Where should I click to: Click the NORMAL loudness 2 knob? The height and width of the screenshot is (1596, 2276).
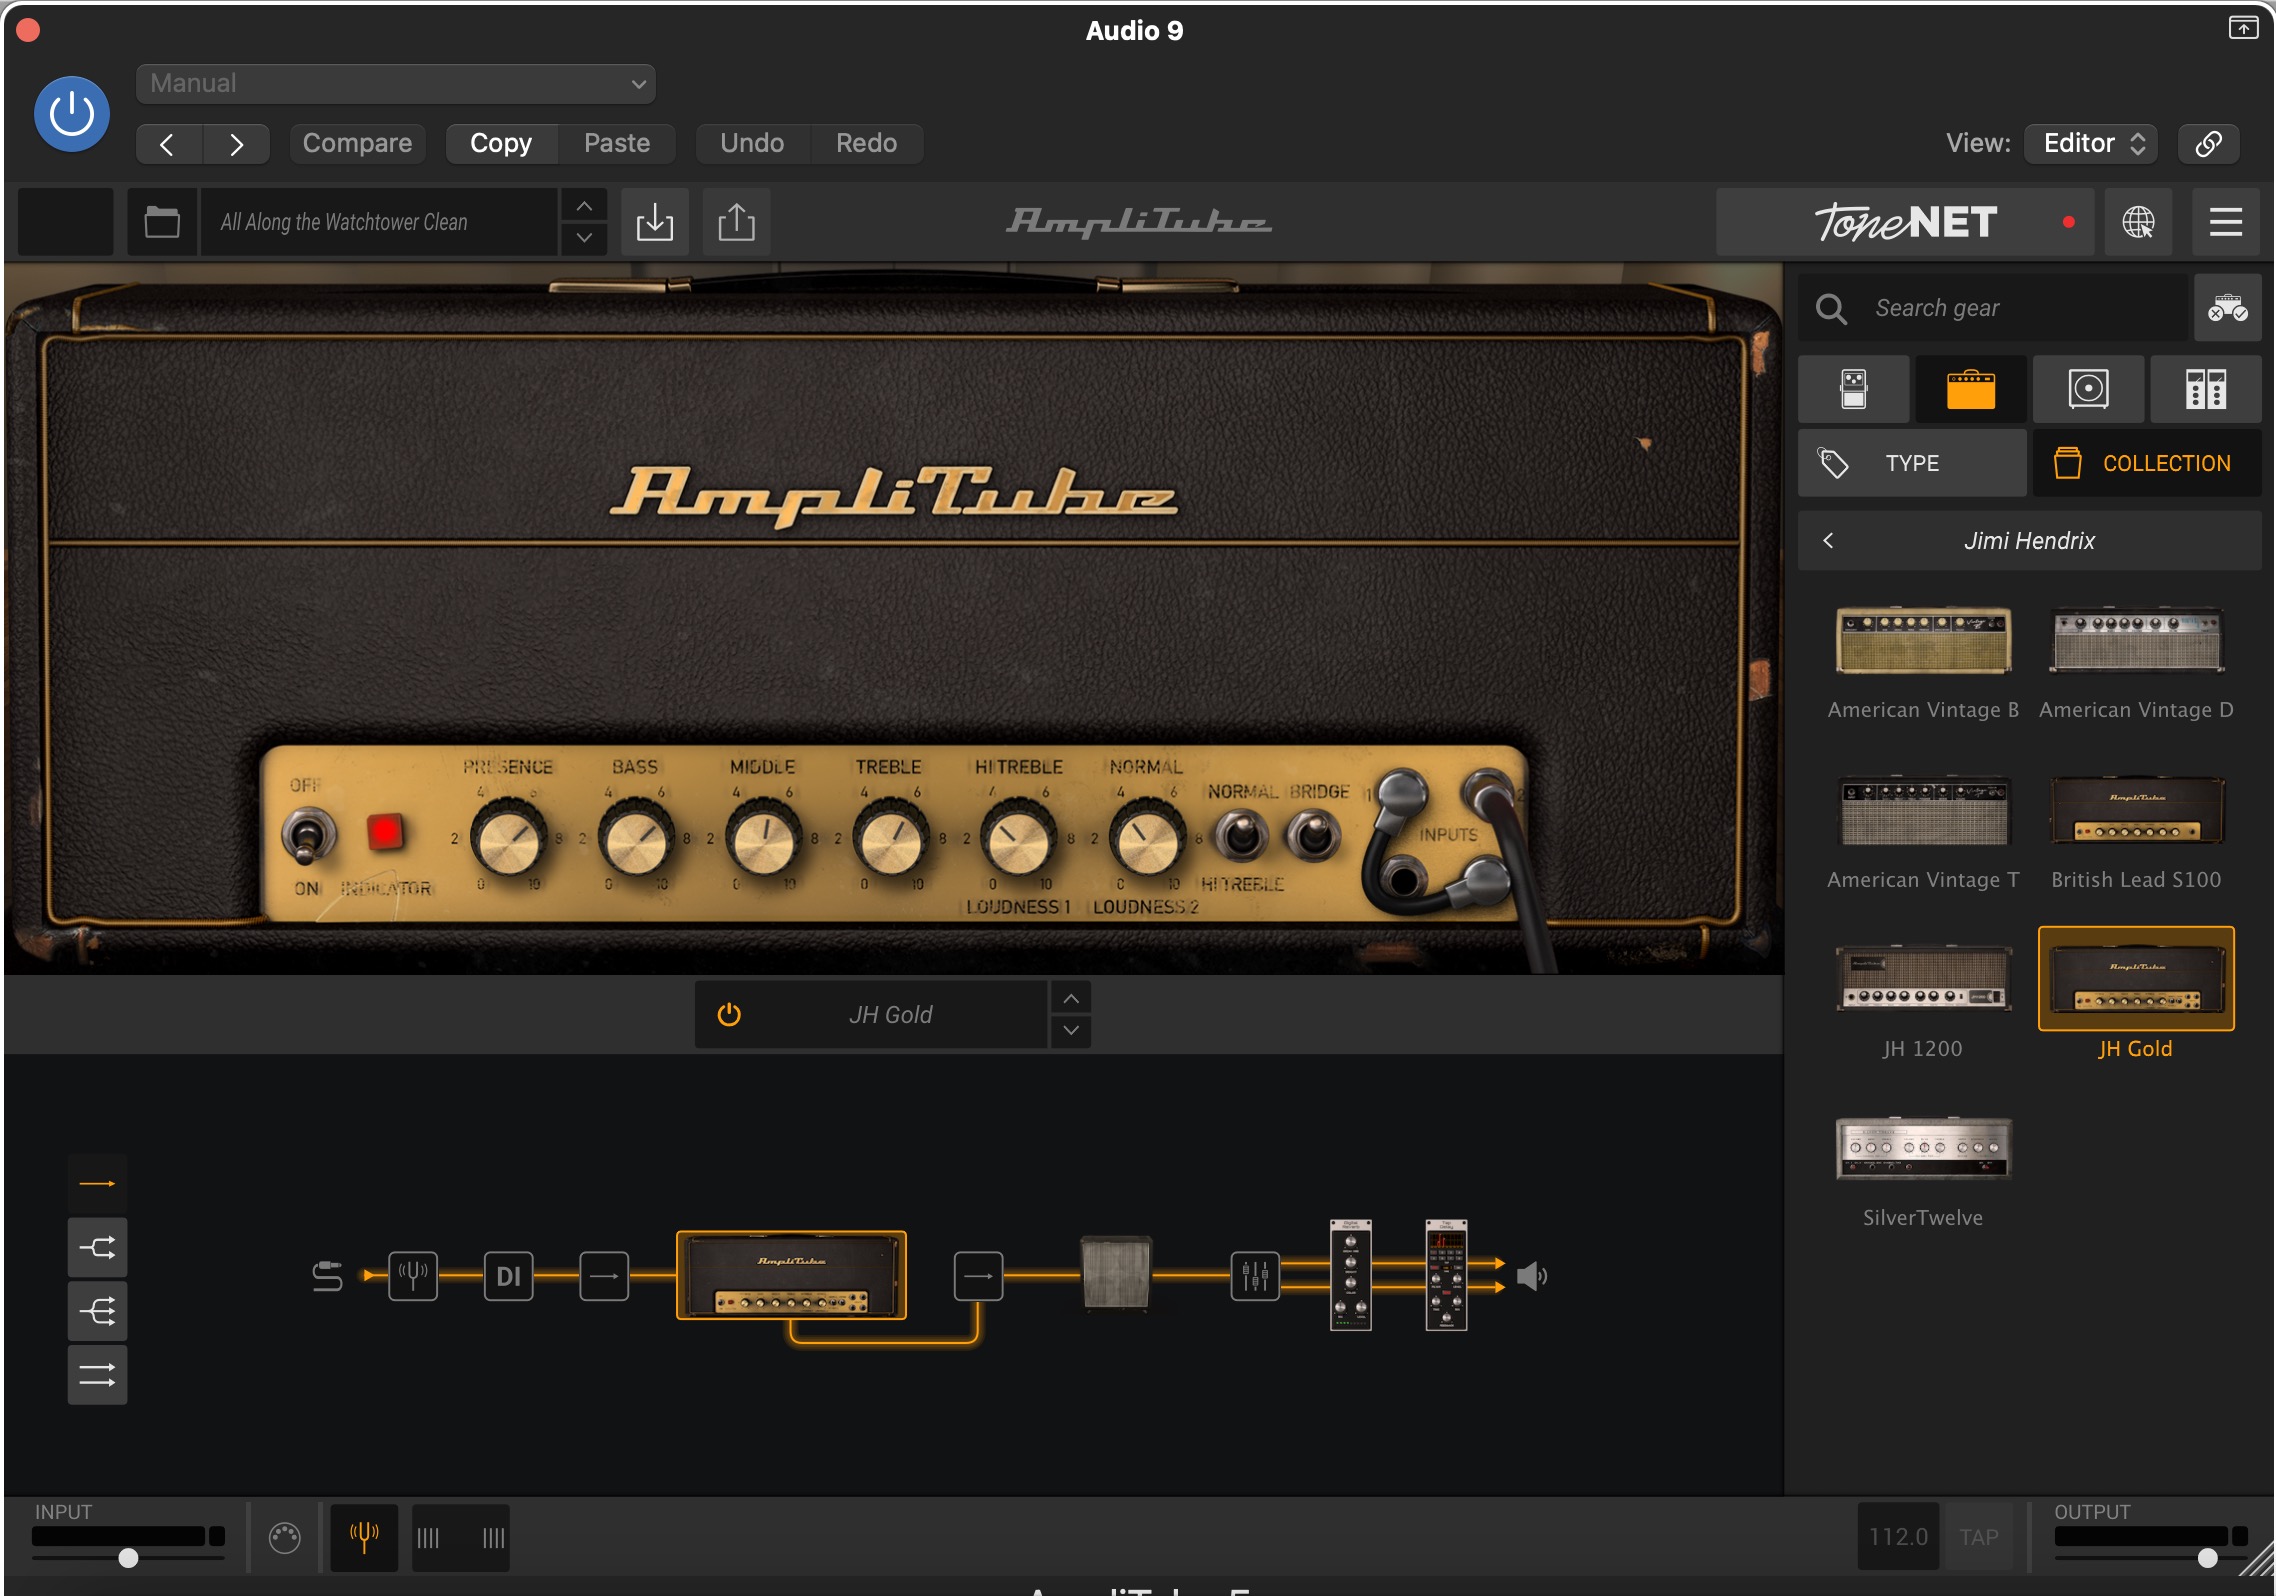point(1146,839)
